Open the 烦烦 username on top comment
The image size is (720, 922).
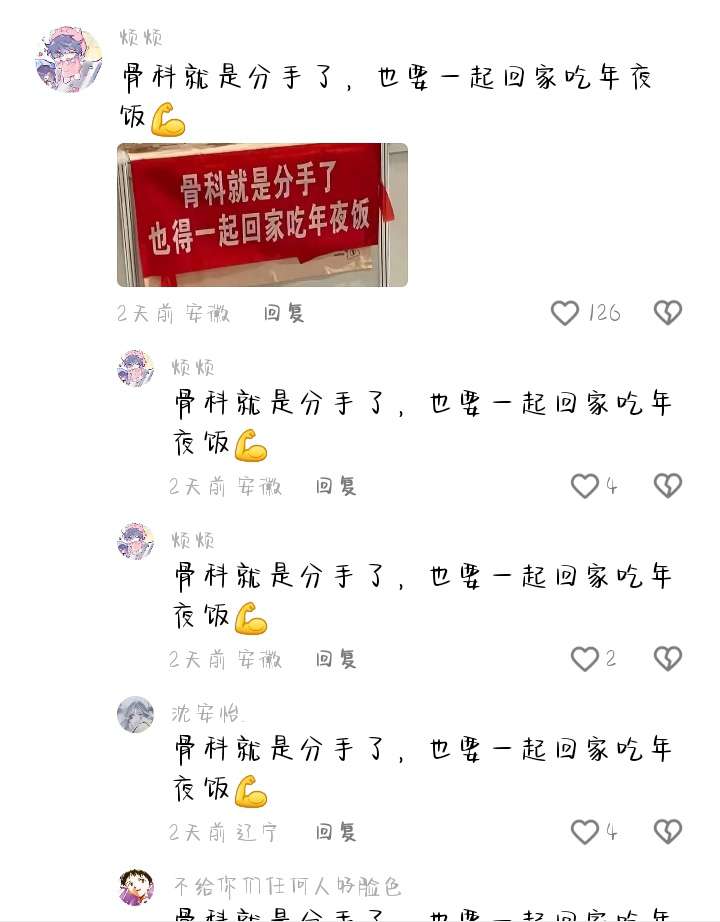point(141,38)
